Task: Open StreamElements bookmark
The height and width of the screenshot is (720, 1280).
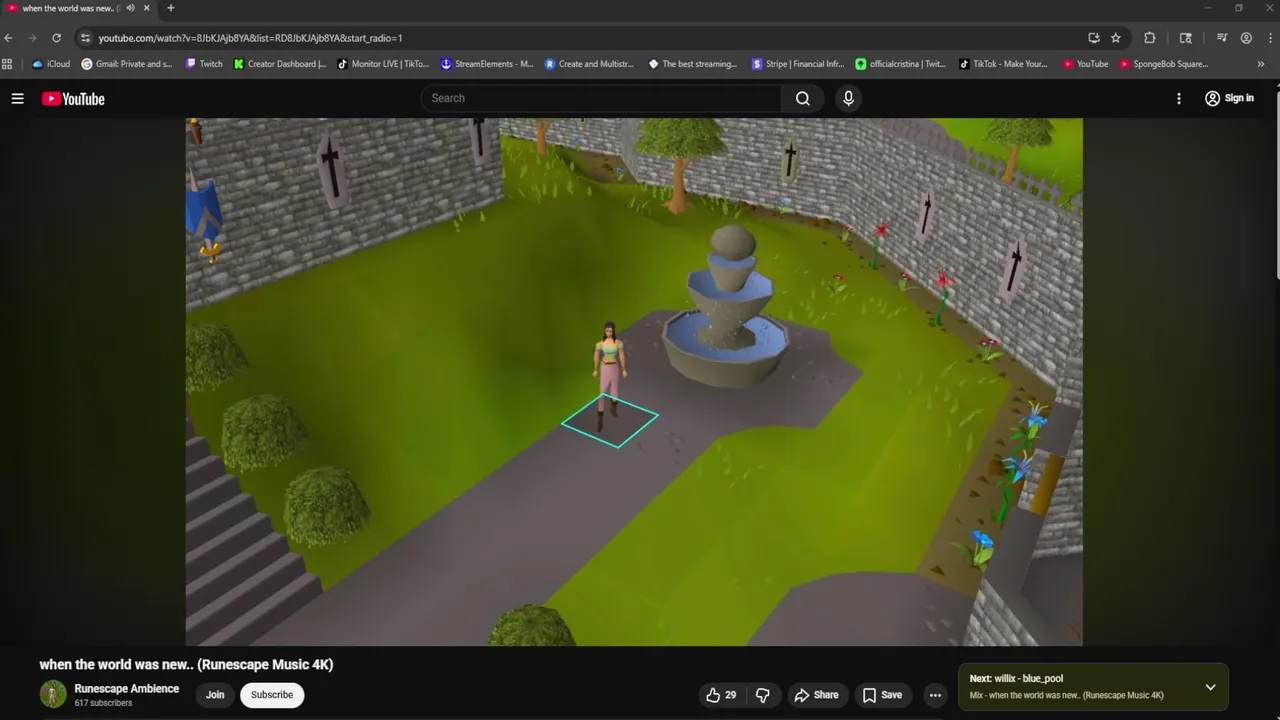Action: [487, 64]
